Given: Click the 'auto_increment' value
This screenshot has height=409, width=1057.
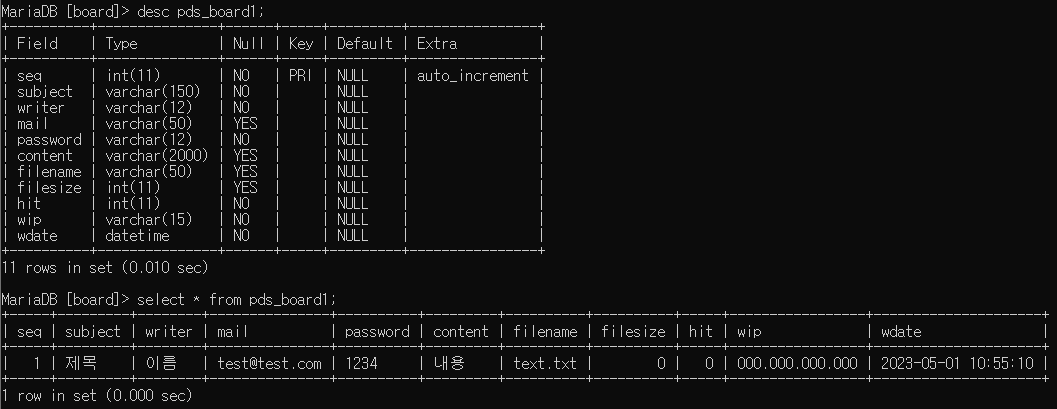Looking at the screenshot, I should [473, 76].
